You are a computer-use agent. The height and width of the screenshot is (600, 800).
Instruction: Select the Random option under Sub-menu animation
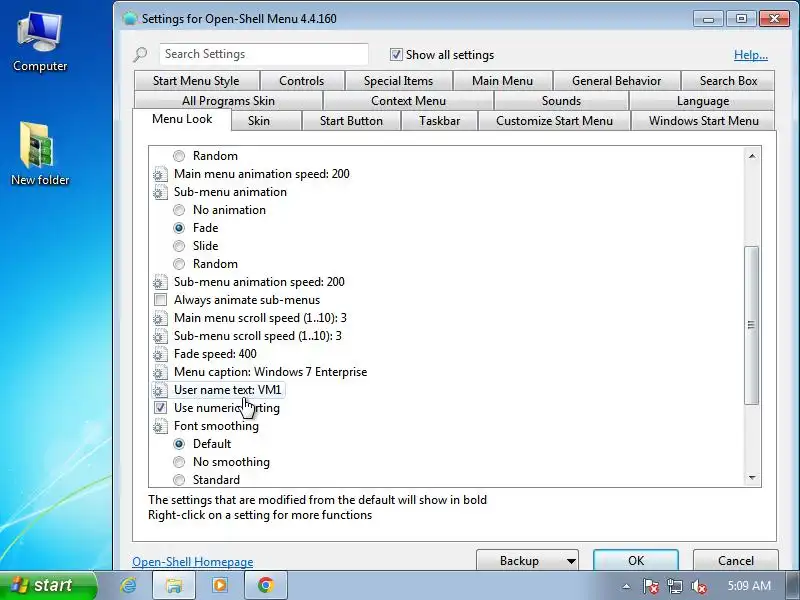pos(179,264)
